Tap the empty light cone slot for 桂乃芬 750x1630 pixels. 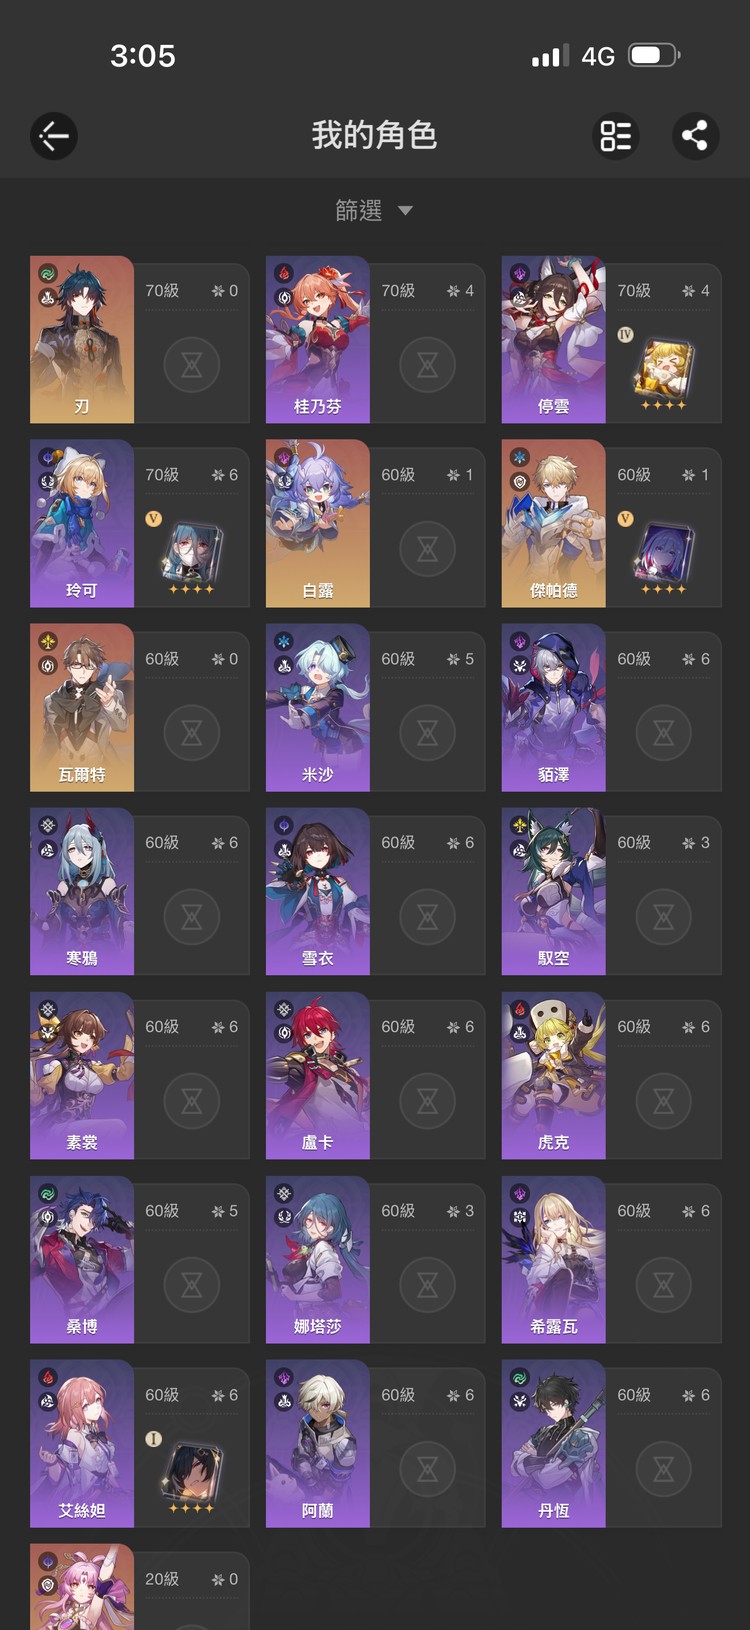pos(428,365)
